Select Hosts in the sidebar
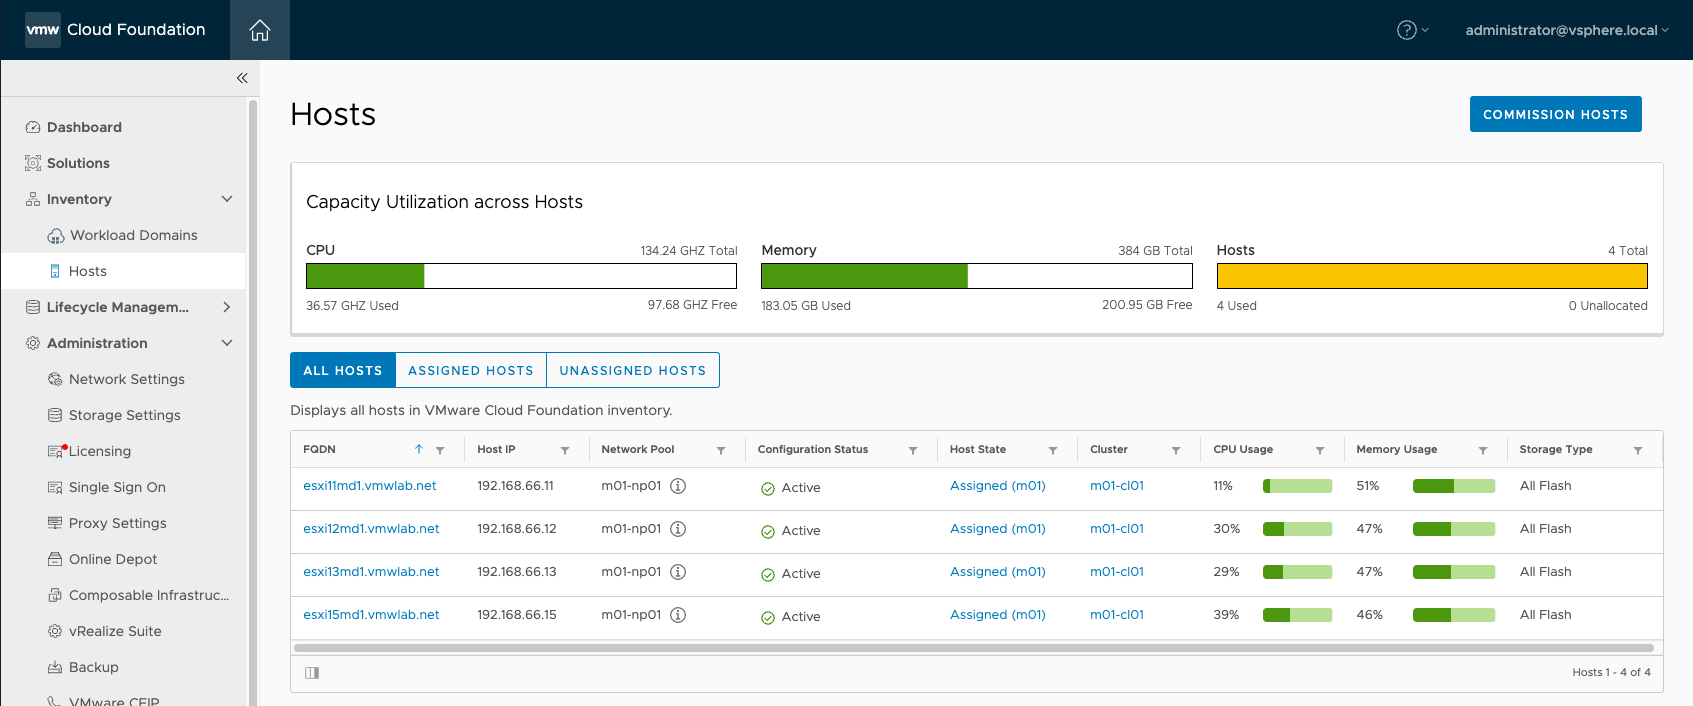Viewport: 1693px width, 706px height. tap(123, 271)
